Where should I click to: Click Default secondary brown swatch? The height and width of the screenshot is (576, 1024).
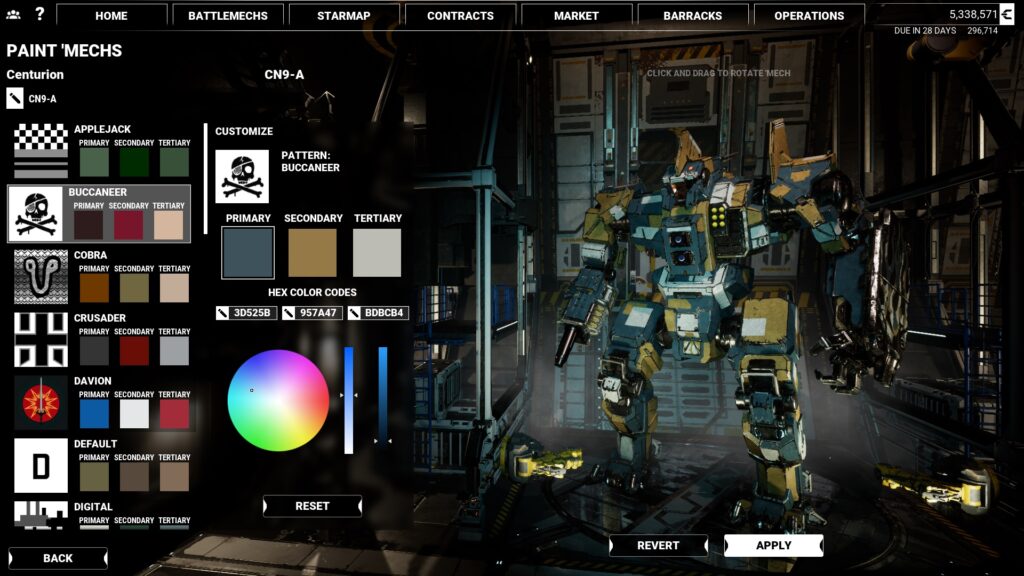pyautogui.click(x=134, y=477)
